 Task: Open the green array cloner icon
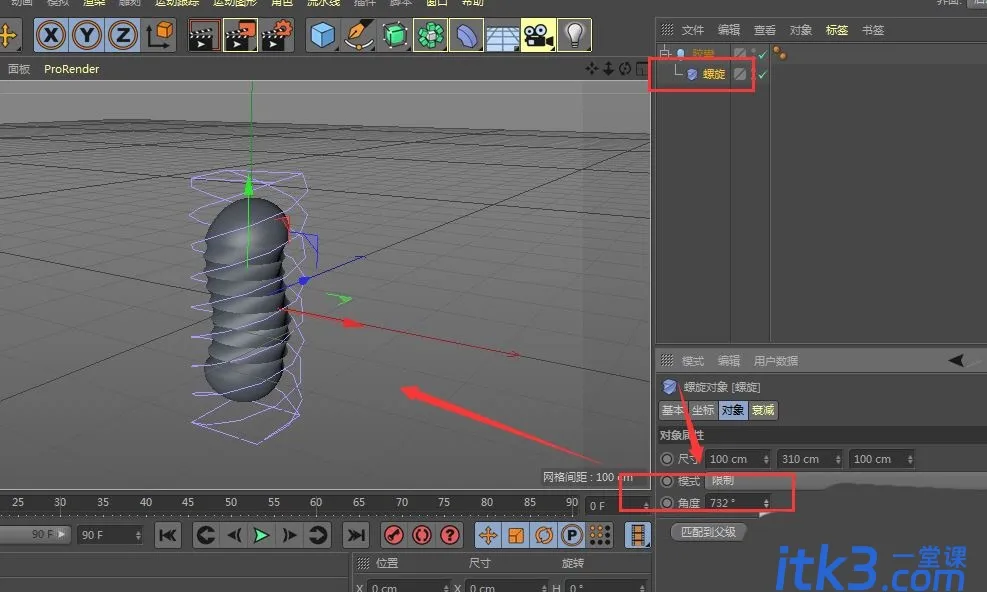(x=431, y=35)
